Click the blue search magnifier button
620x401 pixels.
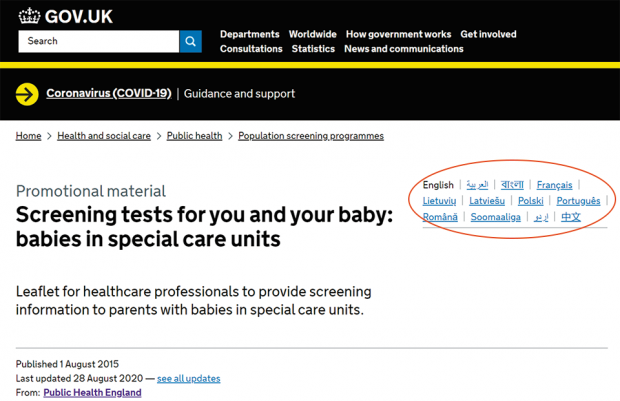(x=191, y=41)
